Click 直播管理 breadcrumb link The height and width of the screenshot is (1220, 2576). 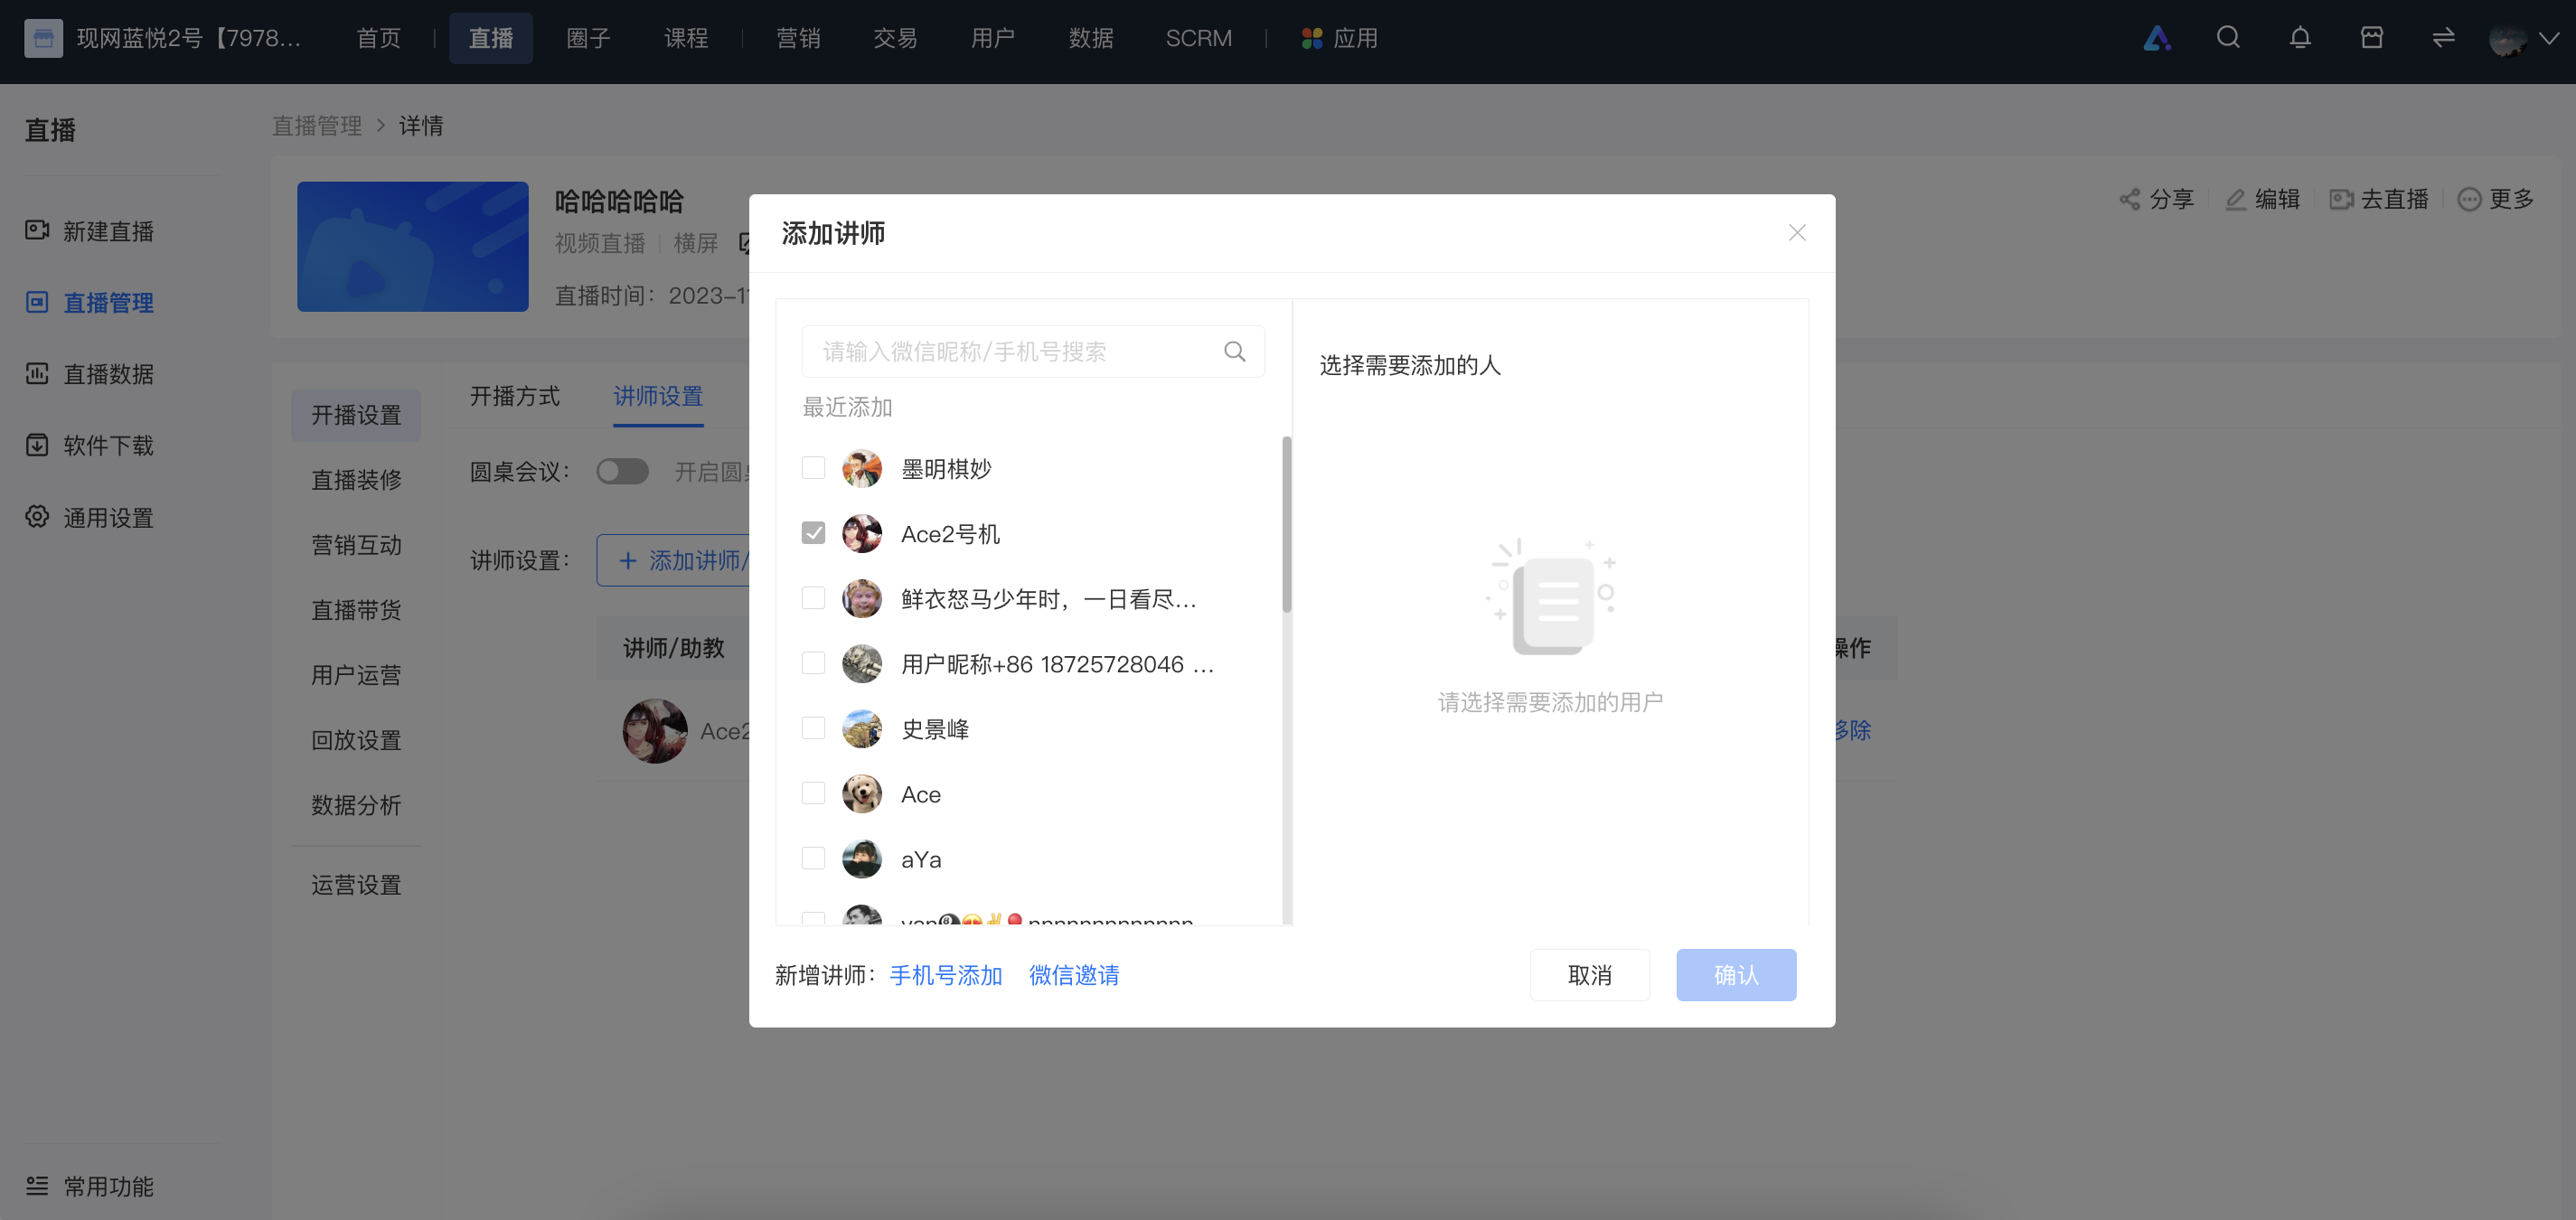(317, 126)
